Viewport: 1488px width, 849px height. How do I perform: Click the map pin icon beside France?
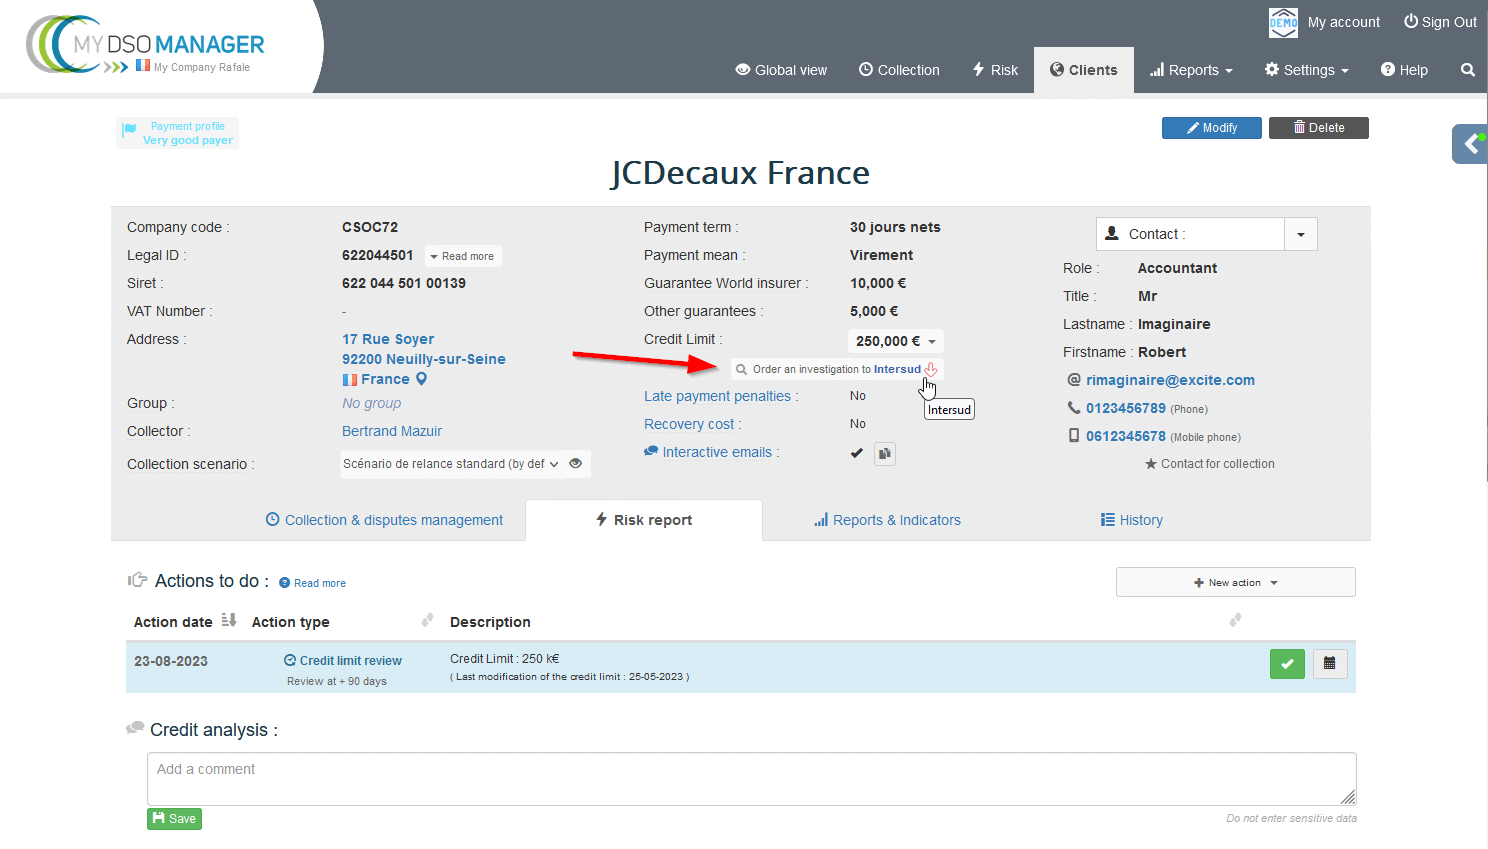pyautogui.click(x=421, y=379)
